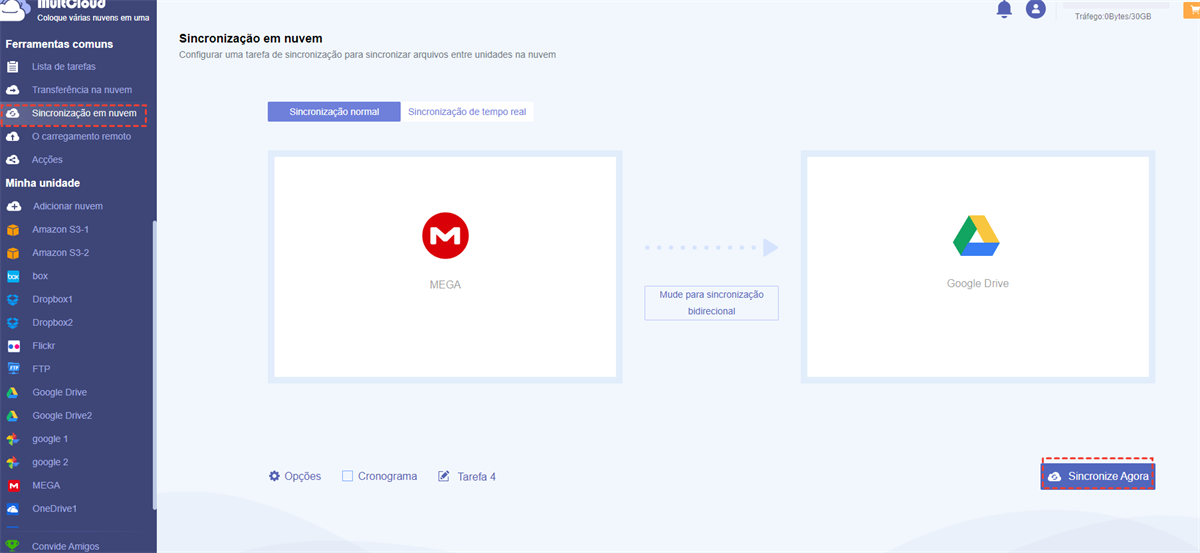
Task: Switch to Sincronização de tempo real tab
Action: 467,112
